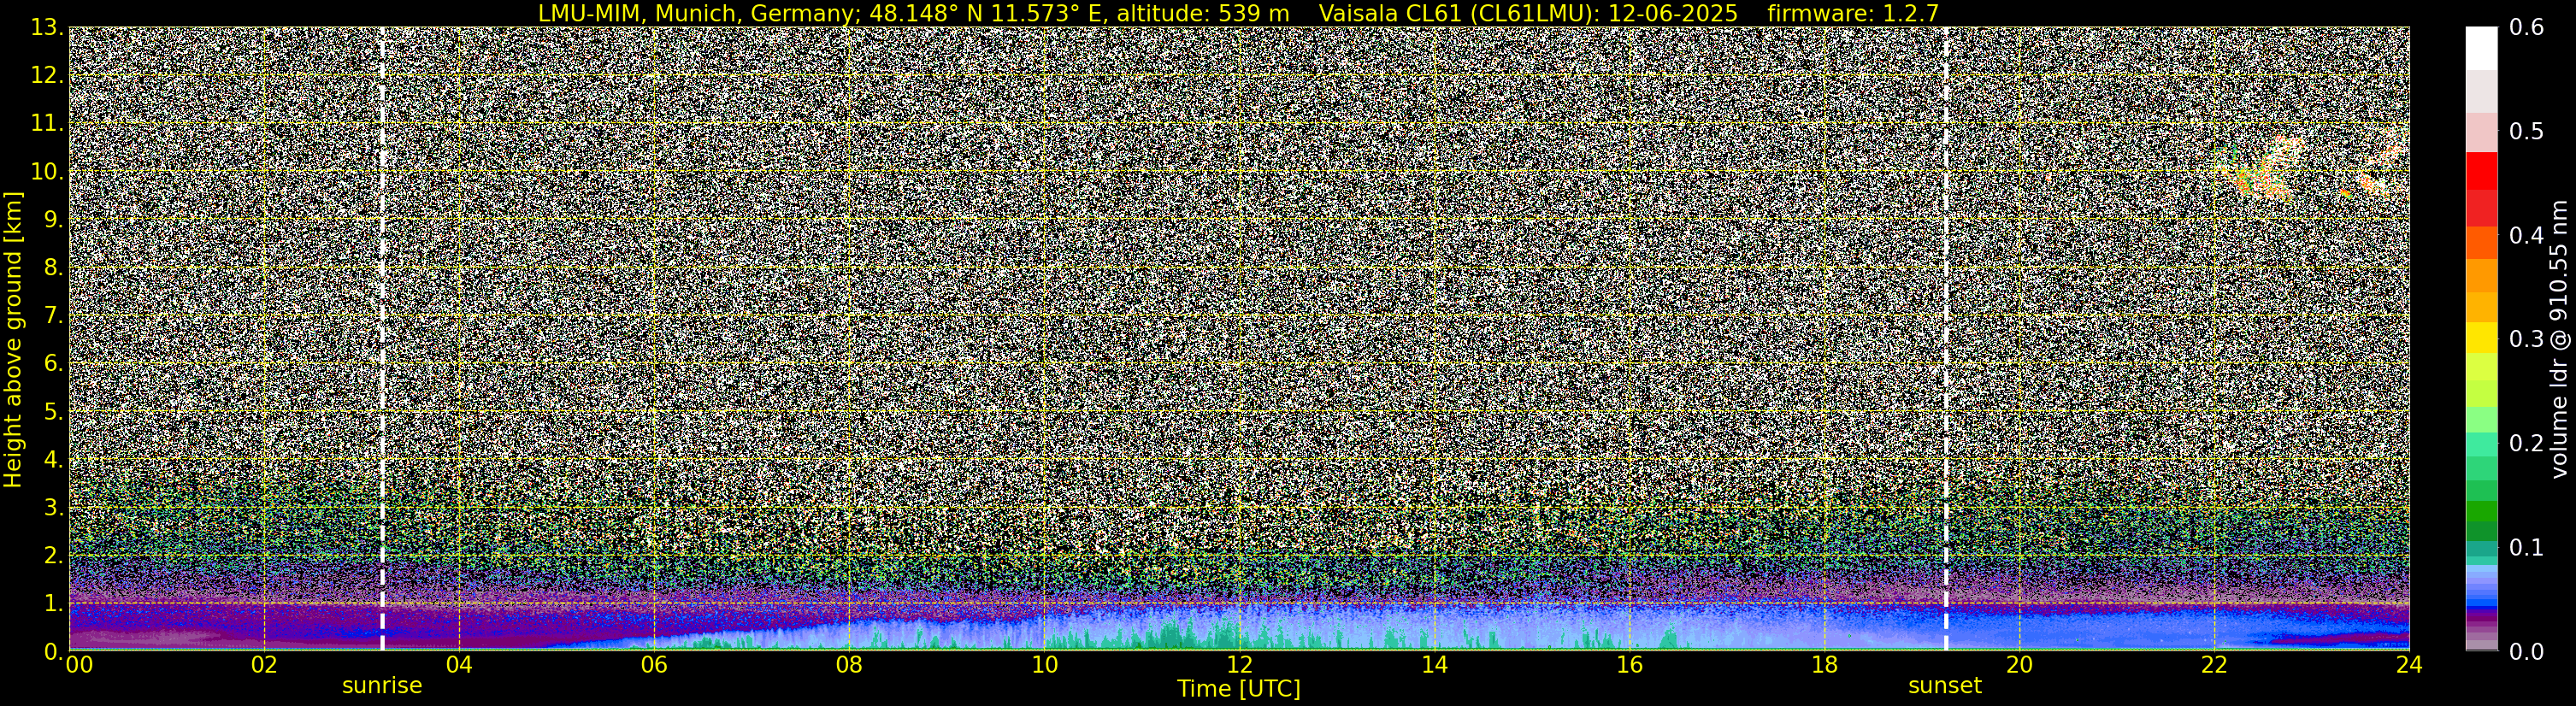Click the 'Height above ground [km]' axis label
Screen dimensions: 2576x706
pyautogui.click(x=13, y=339)
